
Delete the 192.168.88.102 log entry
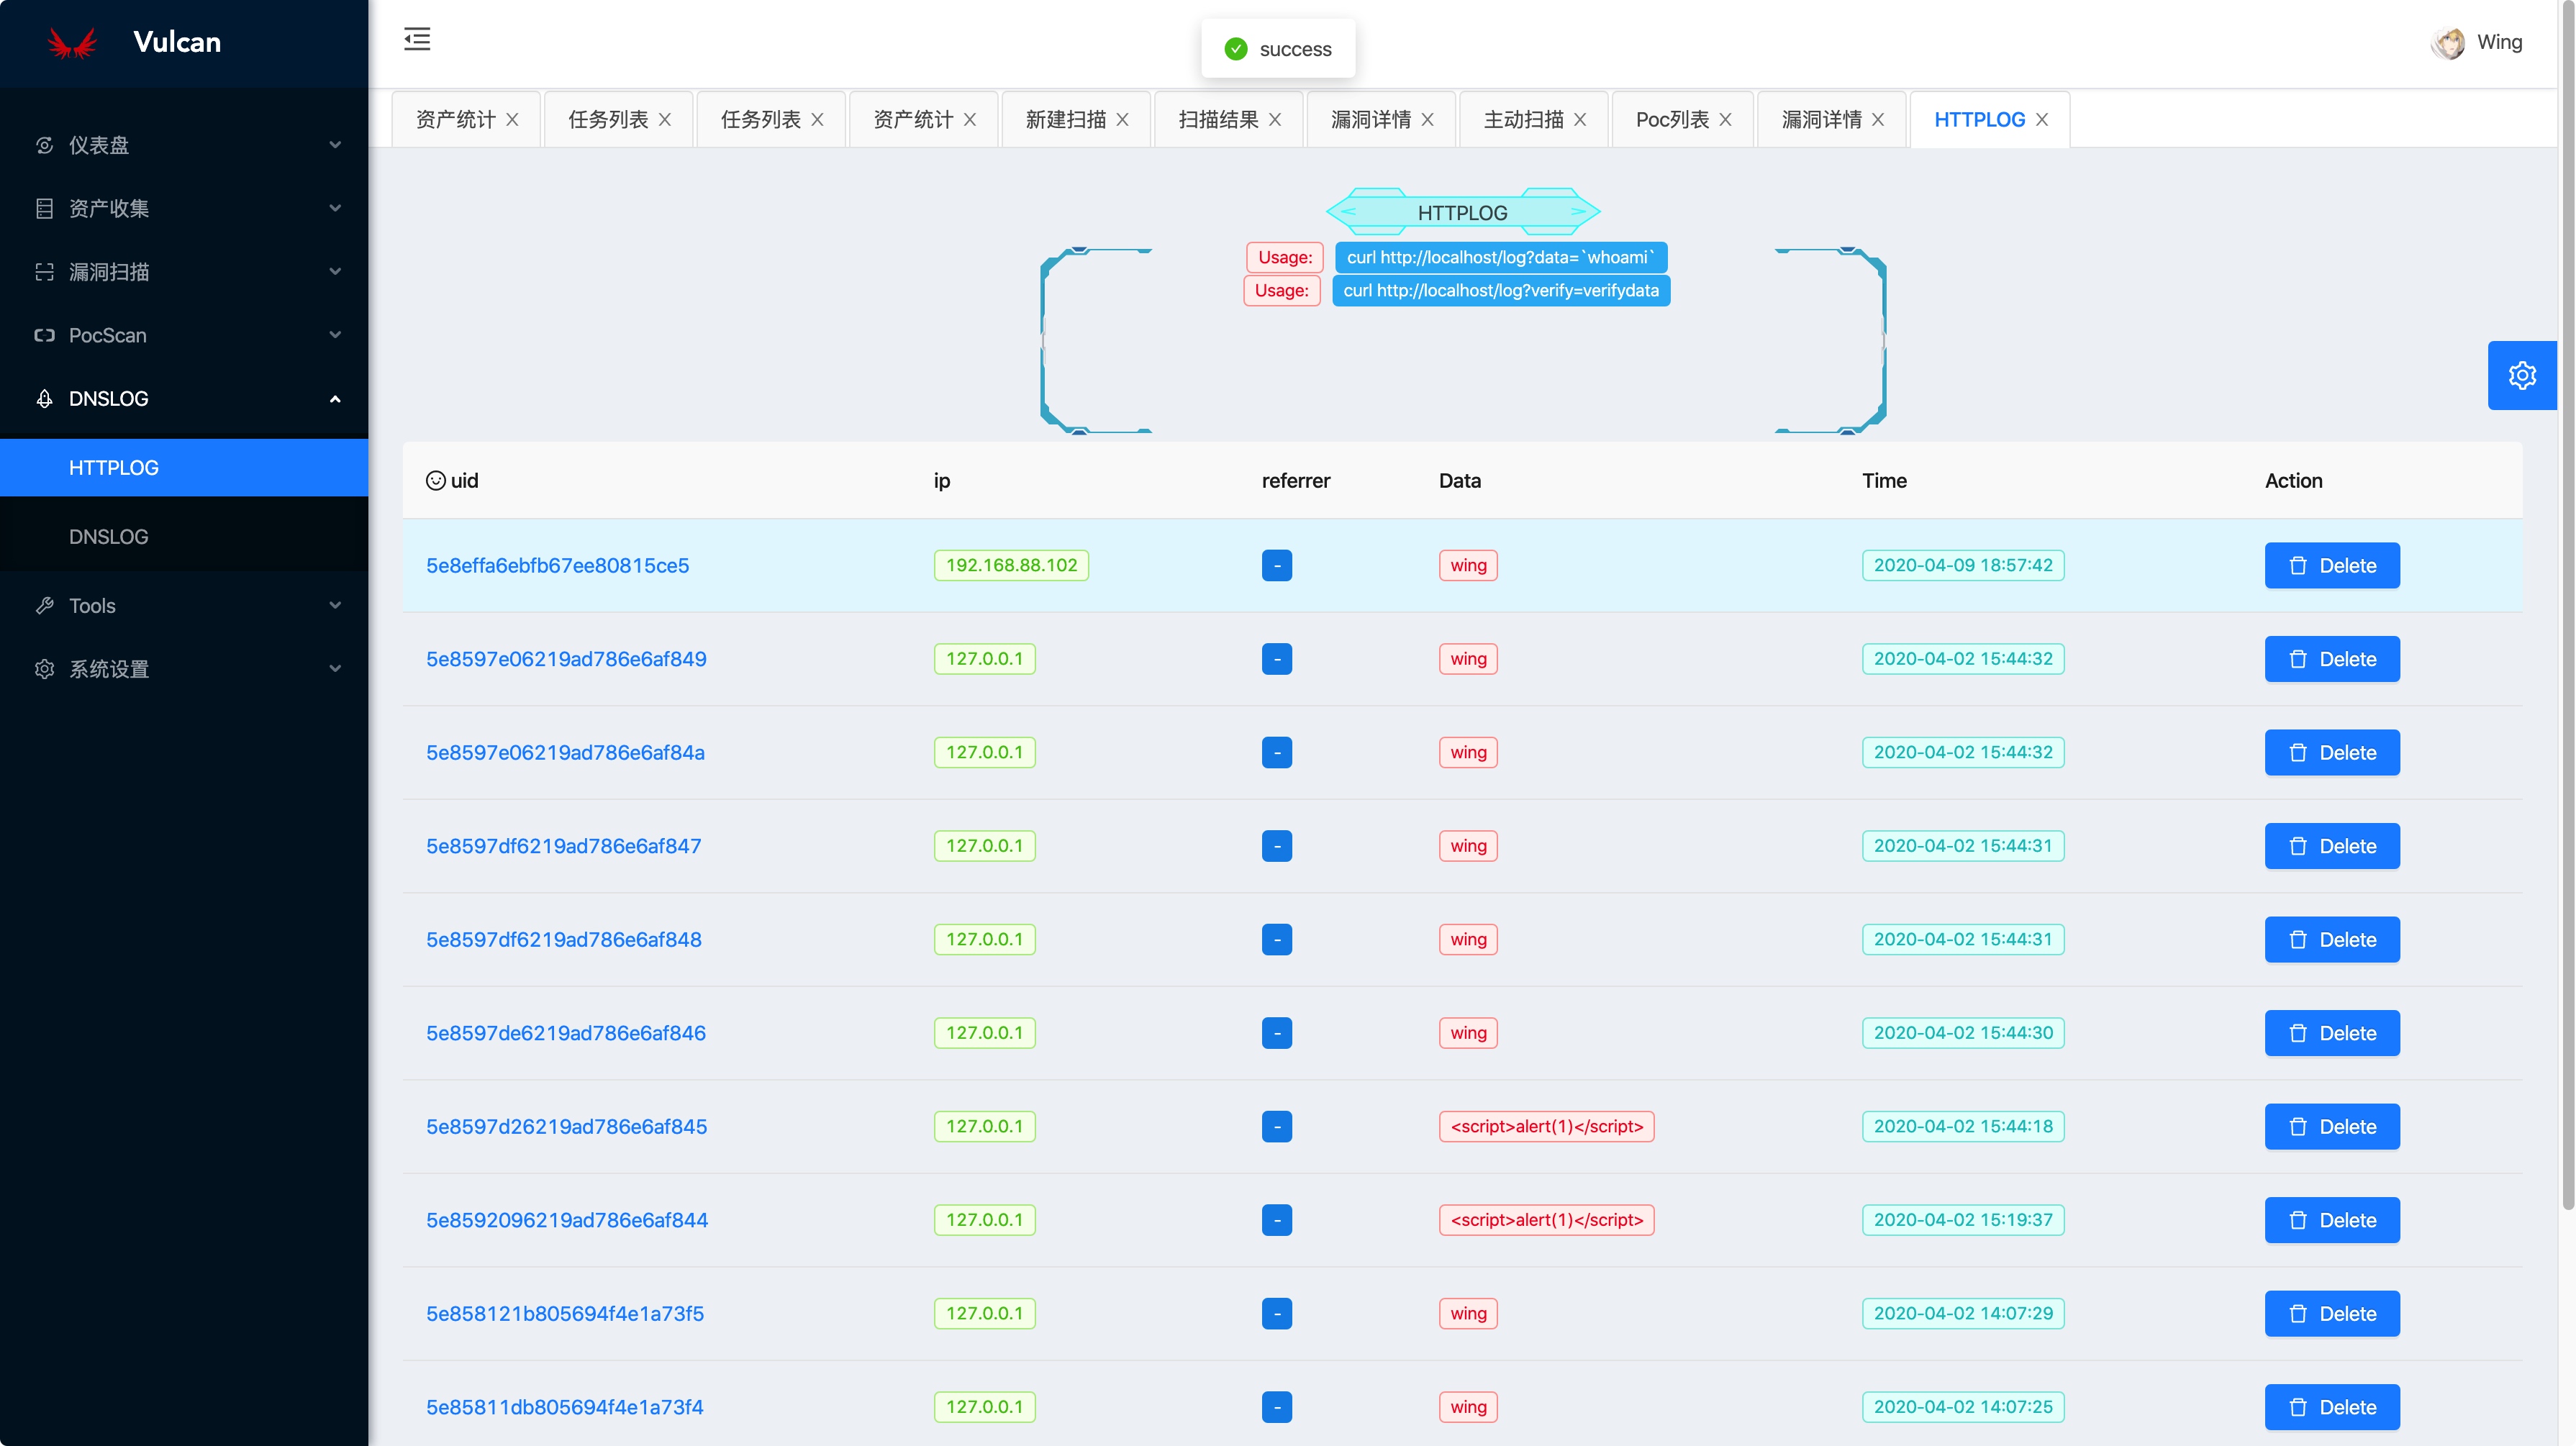tap(2331, 566)
